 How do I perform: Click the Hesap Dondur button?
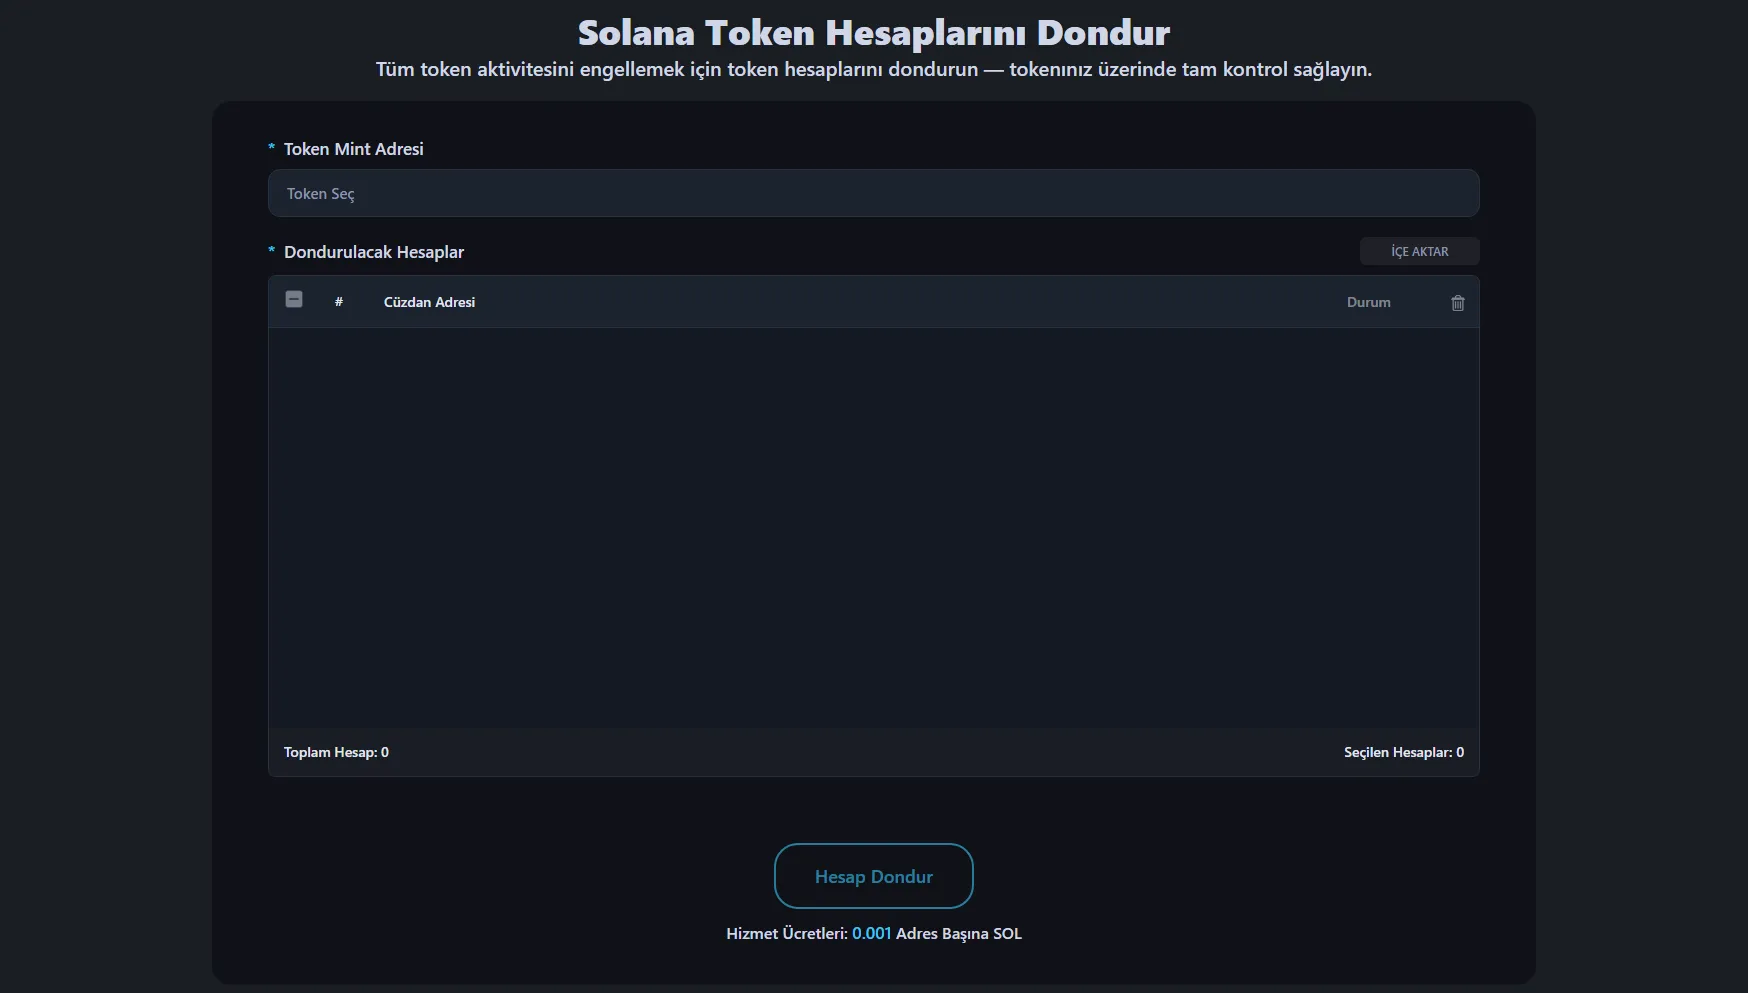click(x=873, y=876)
